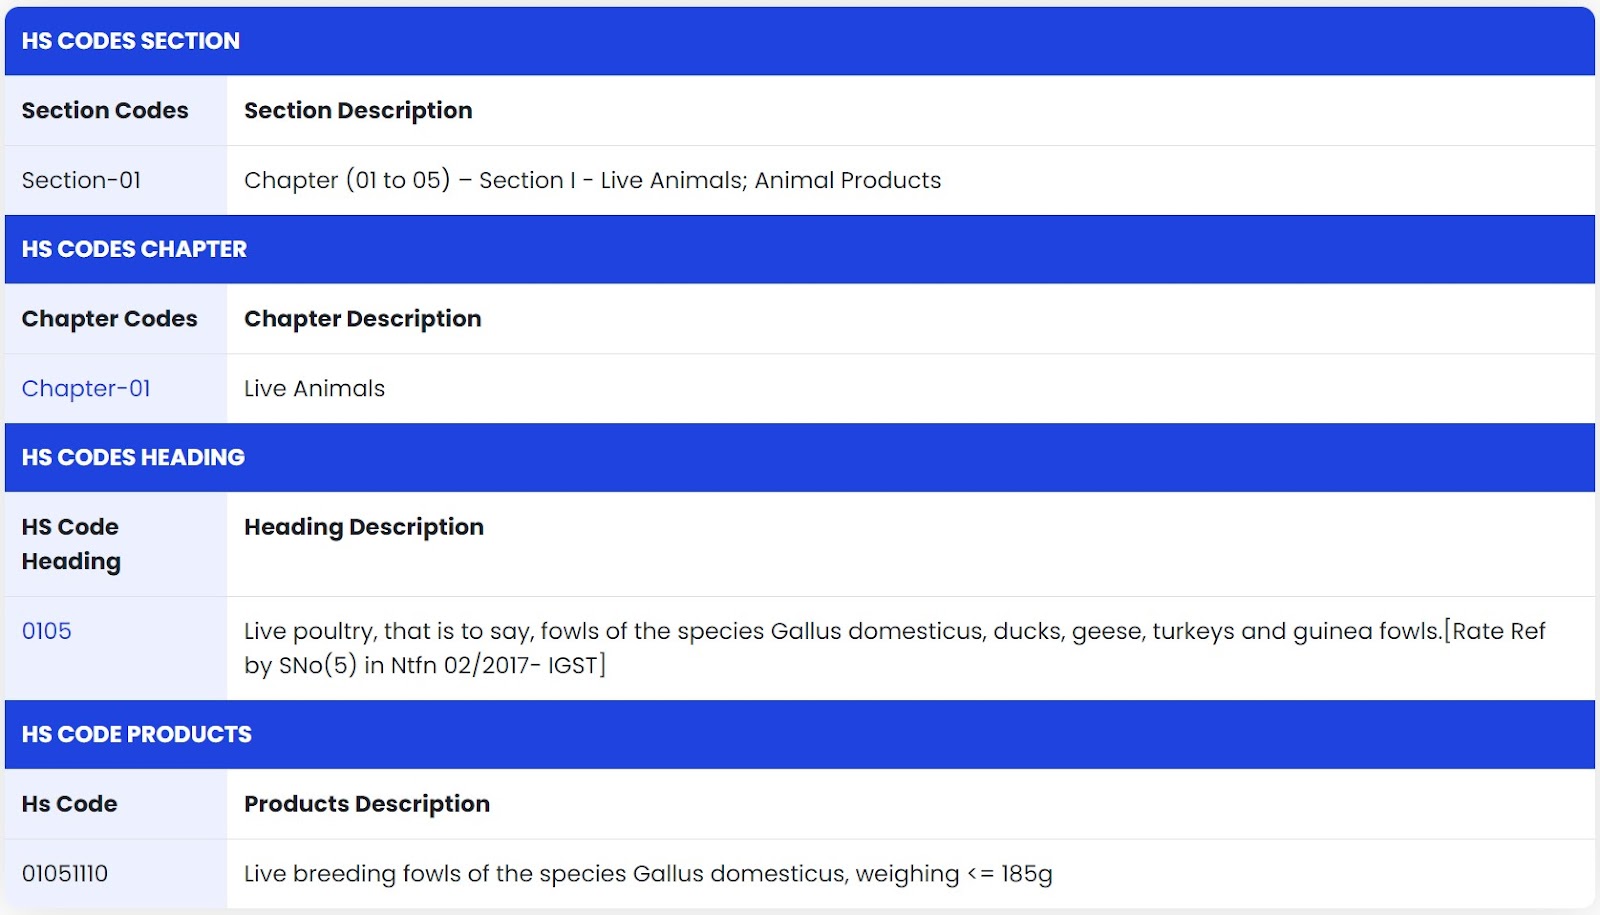The height and width of the screenshot is (915, 1600).
Task: Click the Live poultry heading description text
Action: (895, 648)
